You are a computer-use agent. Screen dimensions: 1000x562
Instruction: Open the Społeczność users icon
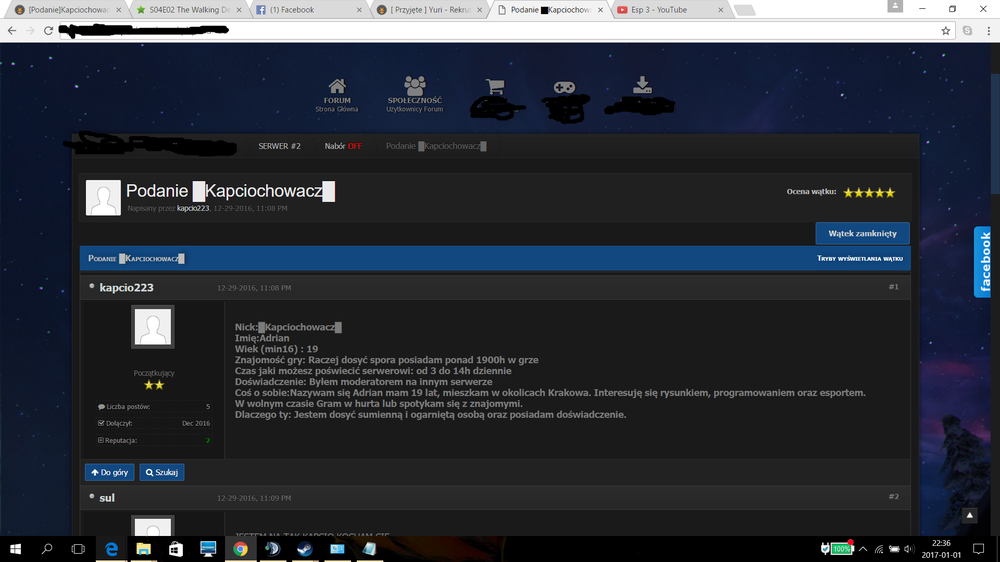(x=415, y=86)
